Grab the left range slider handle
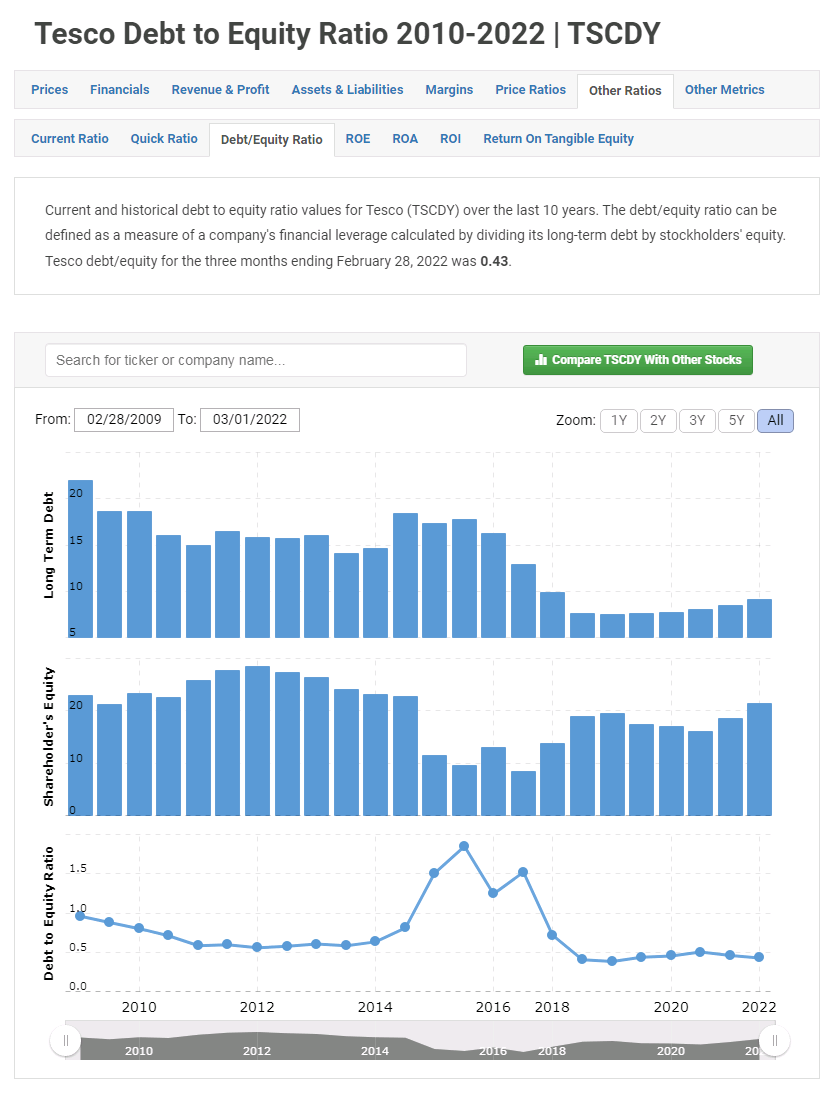The height and width of the screenshot is (1097, 837). coord(66,1040)
